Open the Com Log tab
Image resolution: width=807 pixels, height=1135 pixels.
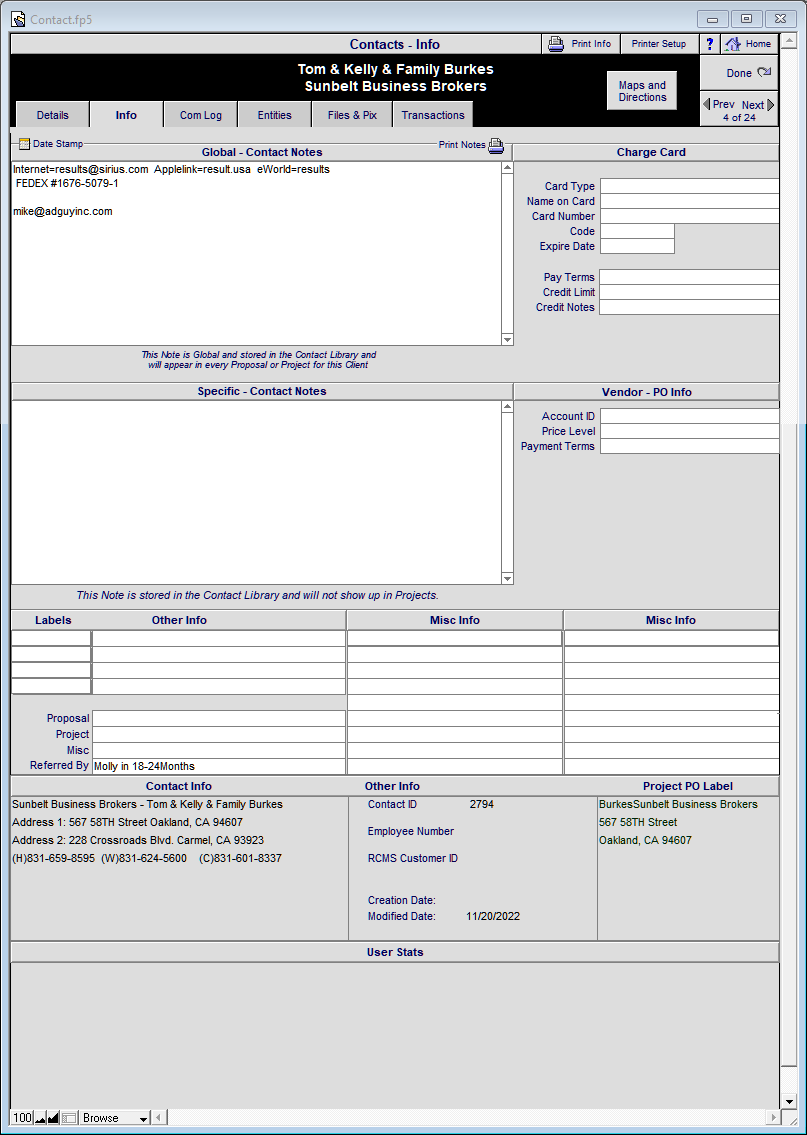(x=200, y=115)
